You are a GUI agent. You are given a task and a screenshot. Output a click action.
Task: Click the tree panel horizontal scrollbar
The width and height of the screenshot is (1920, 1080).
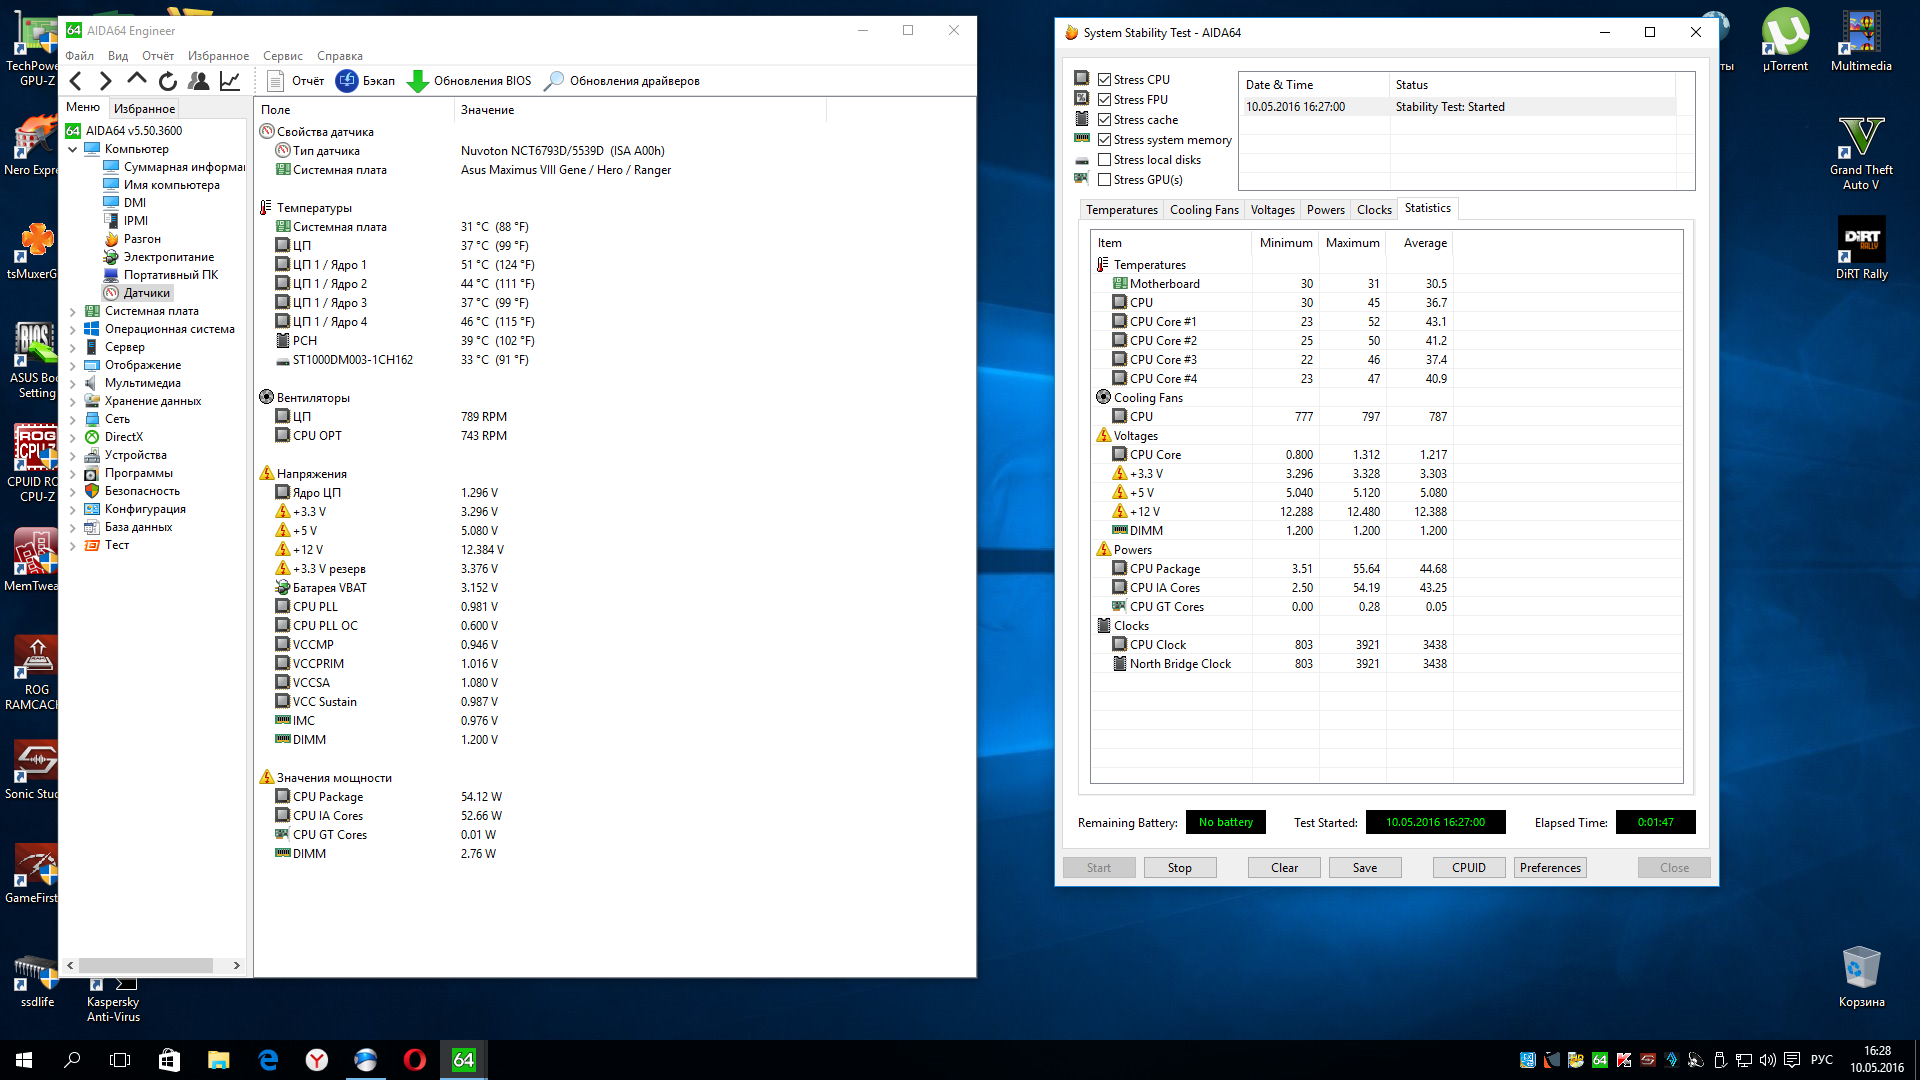tap(145, 966)
